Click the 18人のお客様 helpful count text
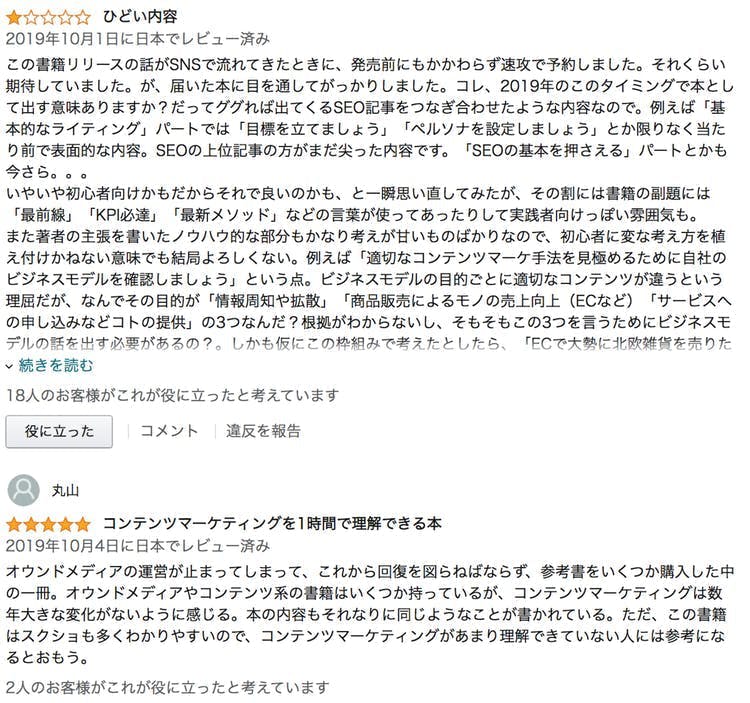The height and width of the screenshot is (703, 750). click(x=172, y=395)
